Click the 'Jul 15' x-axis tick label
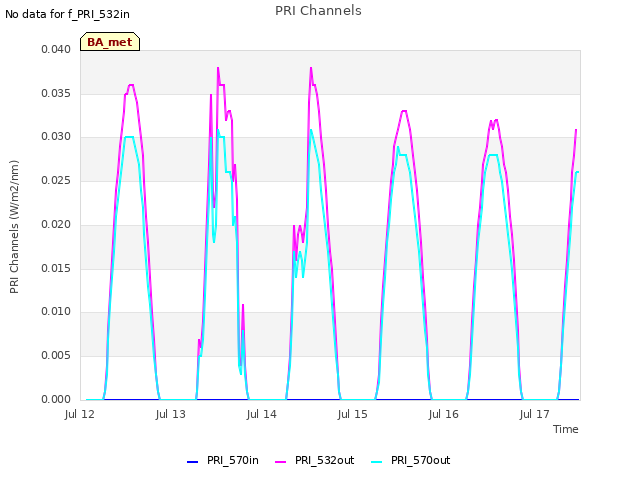This screenshot has width=640, height=480. click(353, 414)
